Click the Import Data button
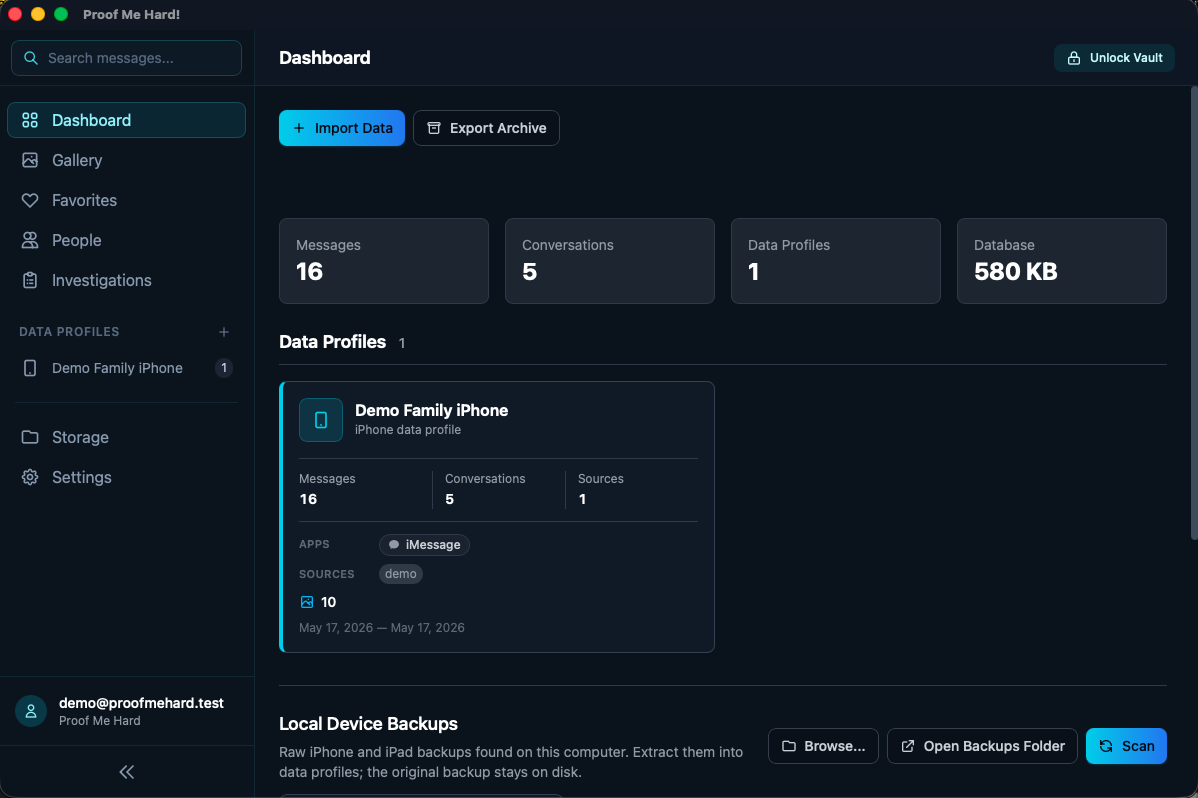Viewport: 1198px width, 798px height. click(x=342, y=128)
